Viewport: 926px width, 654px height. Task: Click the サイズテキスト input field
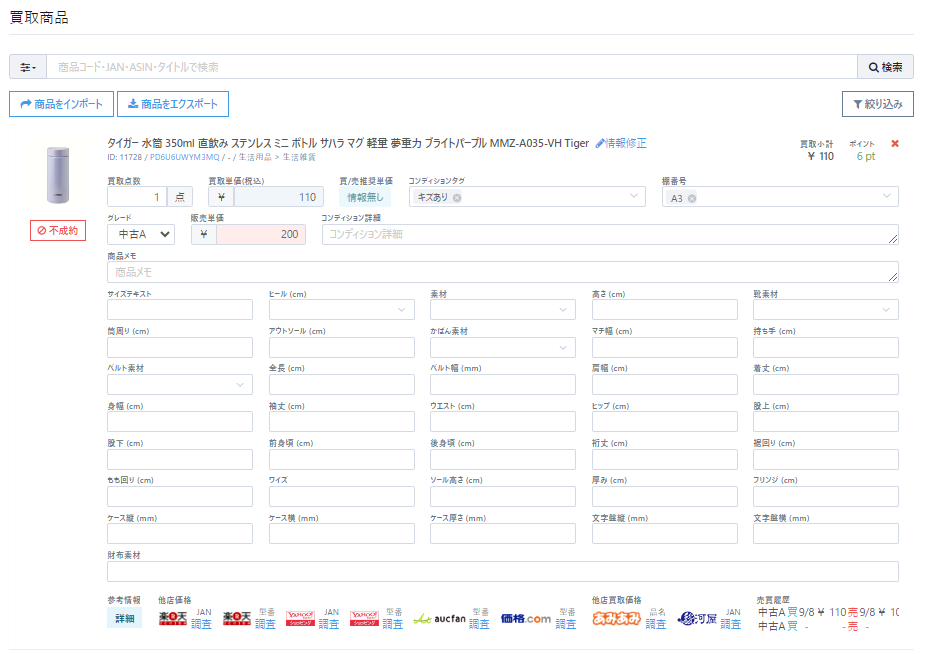click(180, 310)
